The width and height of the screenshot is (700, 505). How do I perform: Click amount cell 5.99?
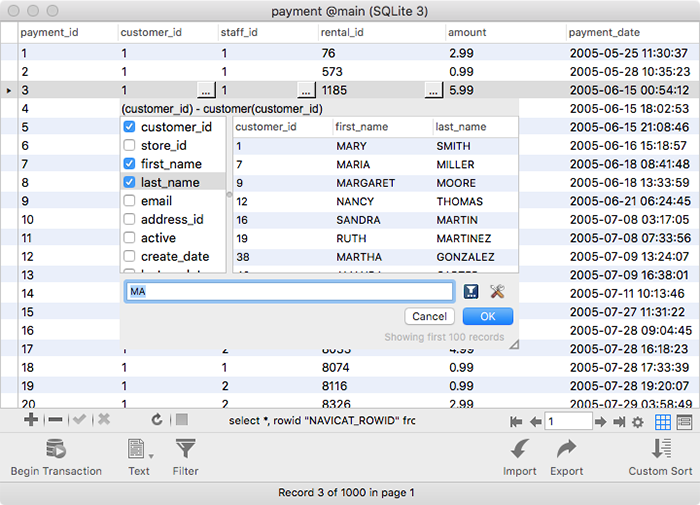coord(461,90)
